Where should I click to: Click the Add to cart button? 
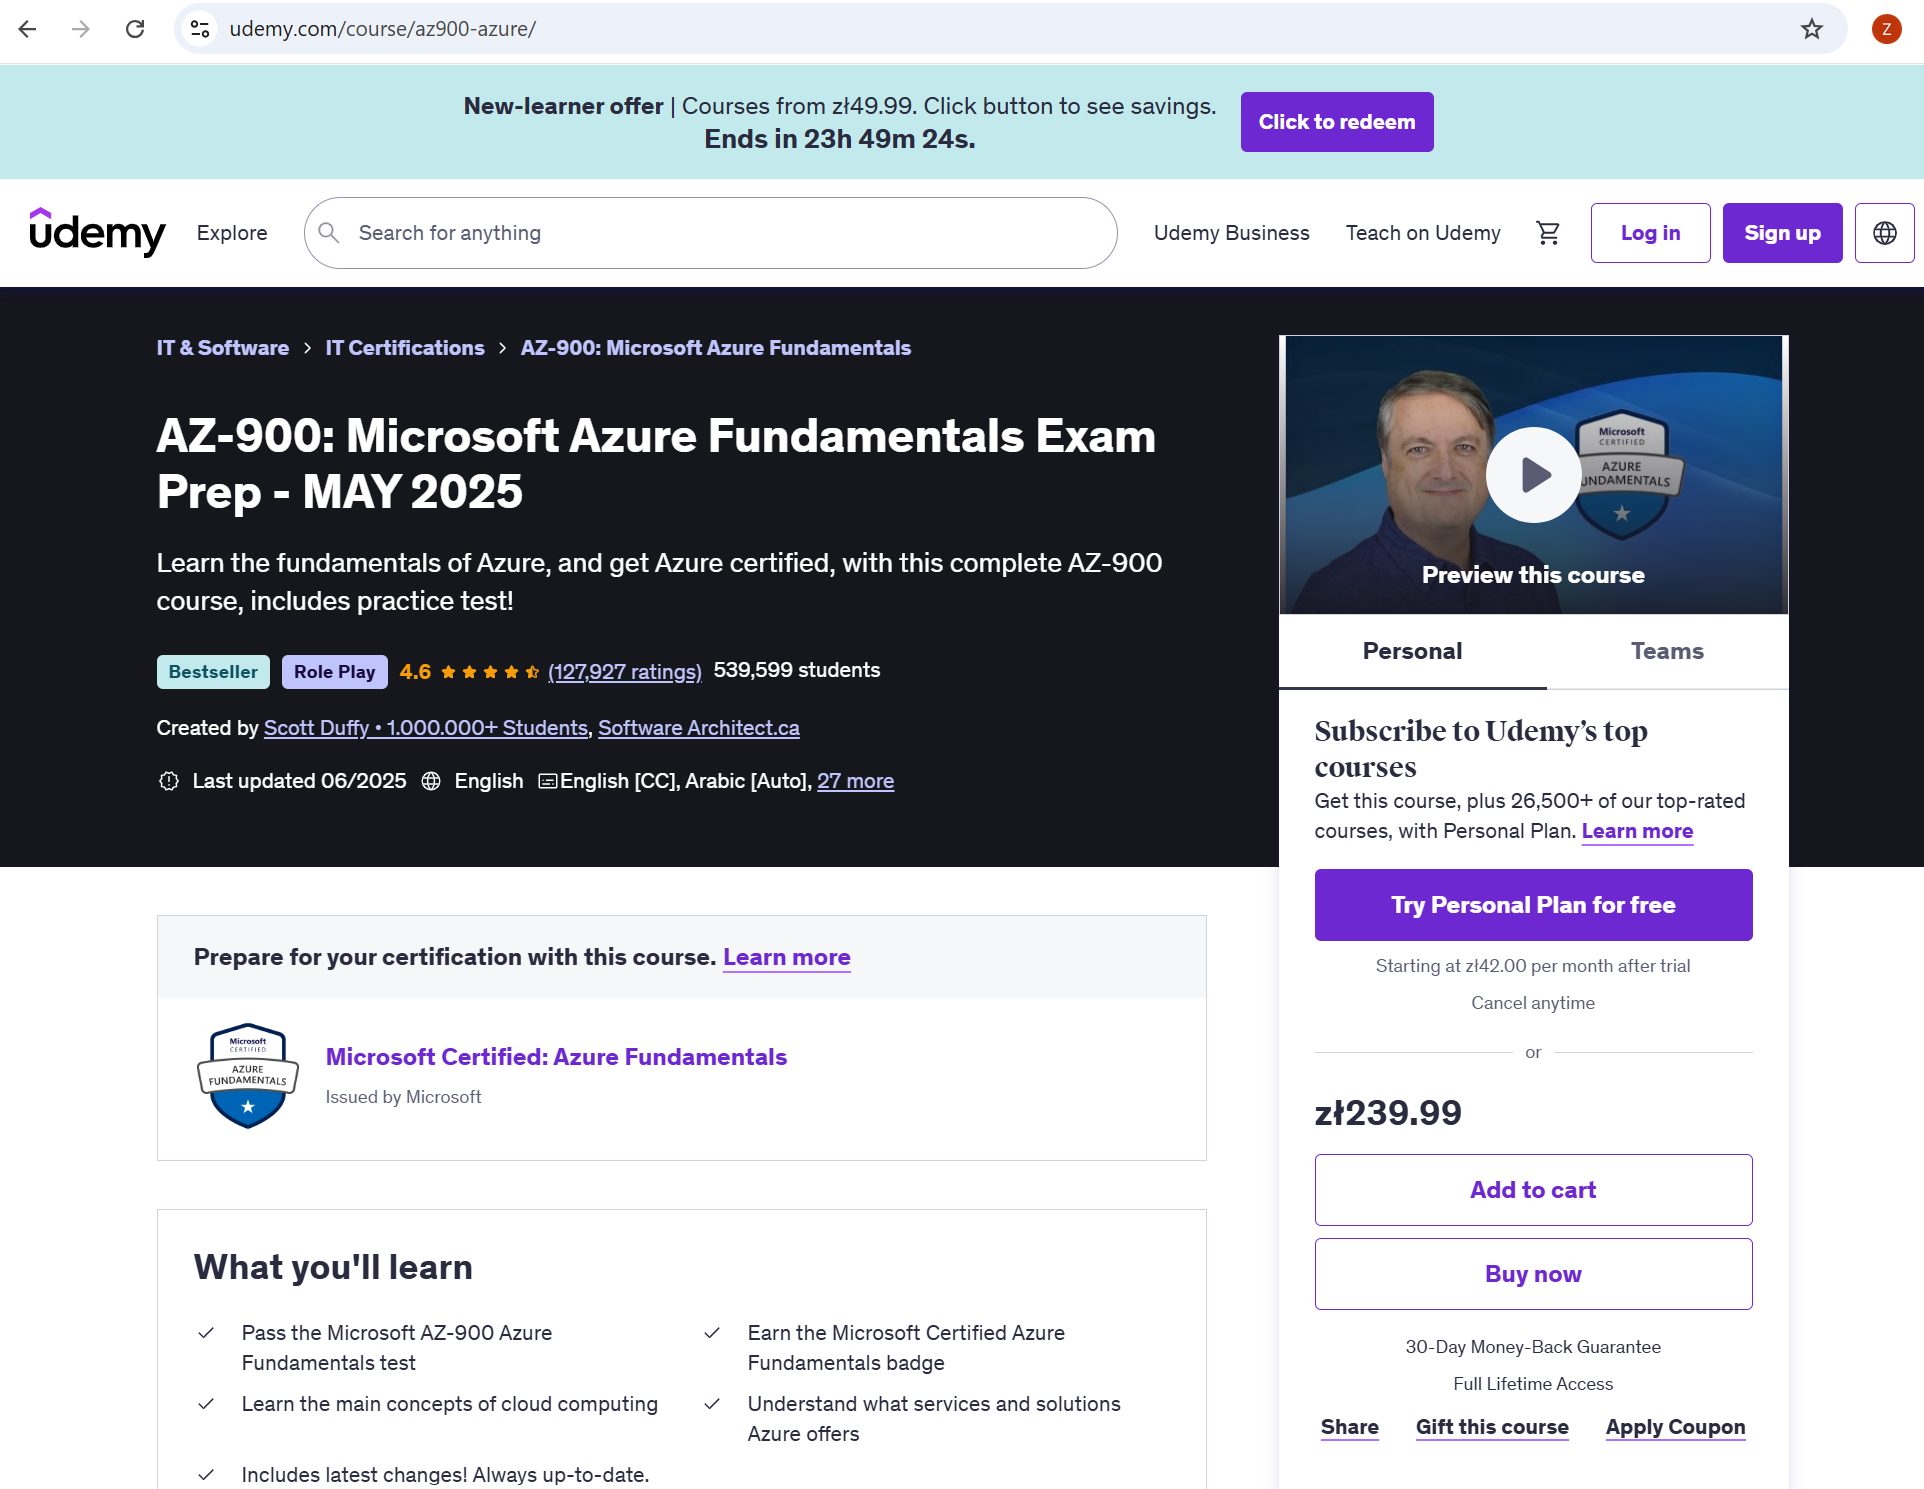(x=1533, y=1190)
